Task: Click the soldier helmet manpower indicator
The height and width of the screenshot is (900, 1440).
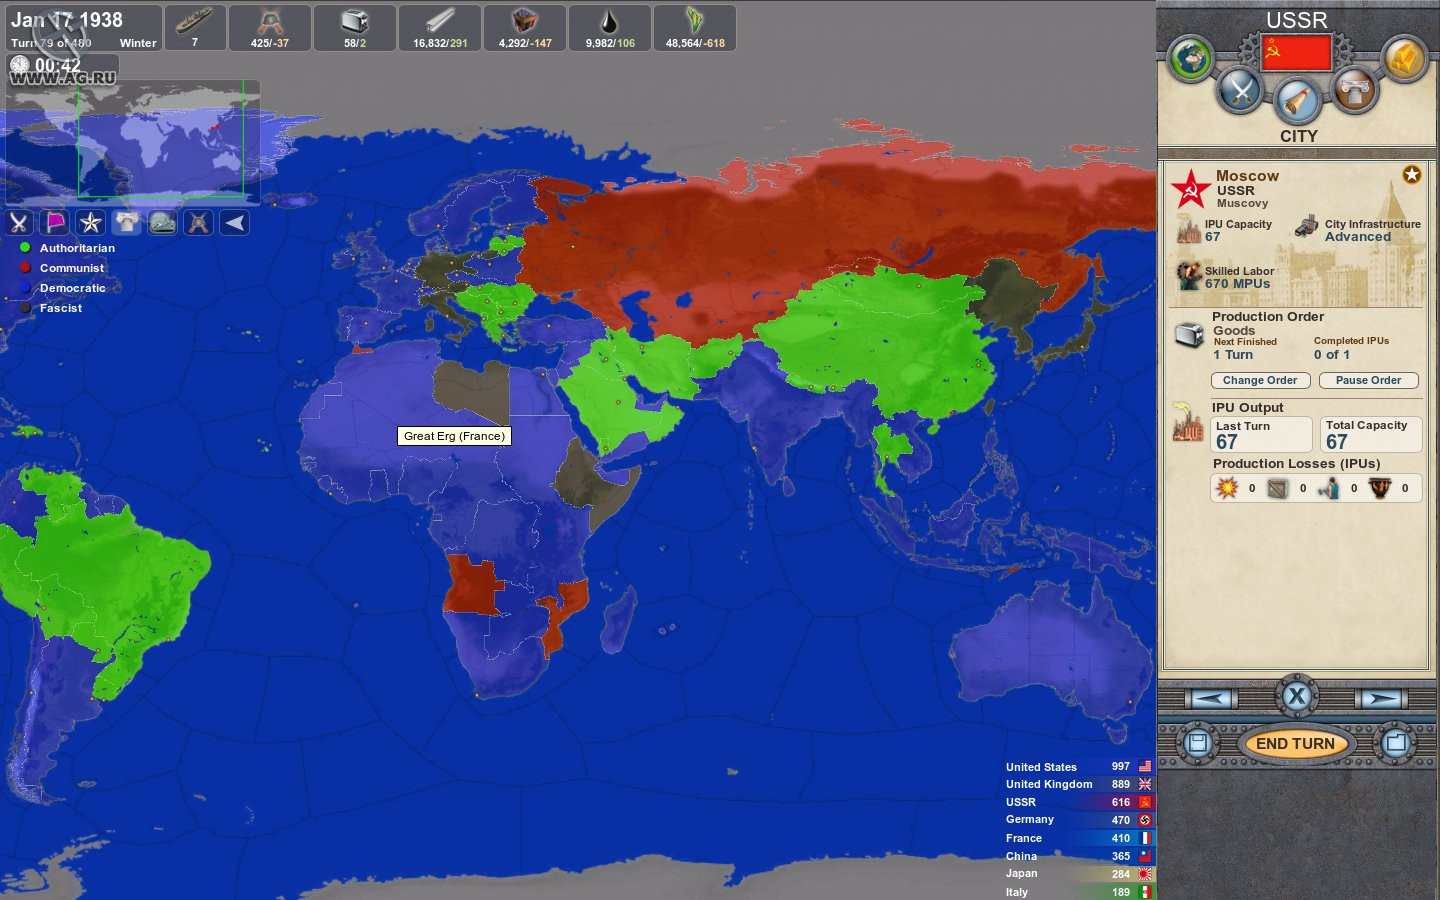Action: tap(269, 28)
